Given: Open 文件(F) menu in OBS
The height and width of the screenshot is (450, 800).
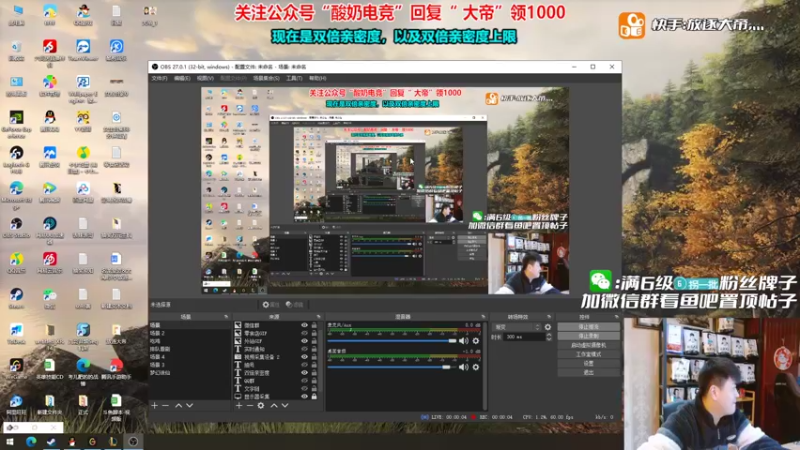Looking at the screenshot, I should pyautogui.click(x=159, y=78).
